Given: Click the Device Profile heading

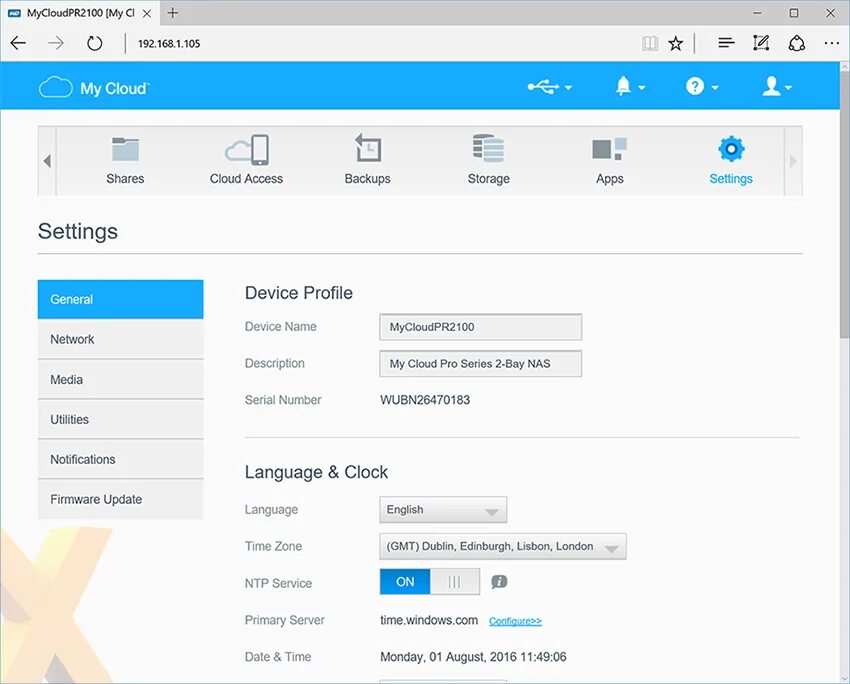Looking at the screenshot, I should pyautogui.click(x=299, y=293).
